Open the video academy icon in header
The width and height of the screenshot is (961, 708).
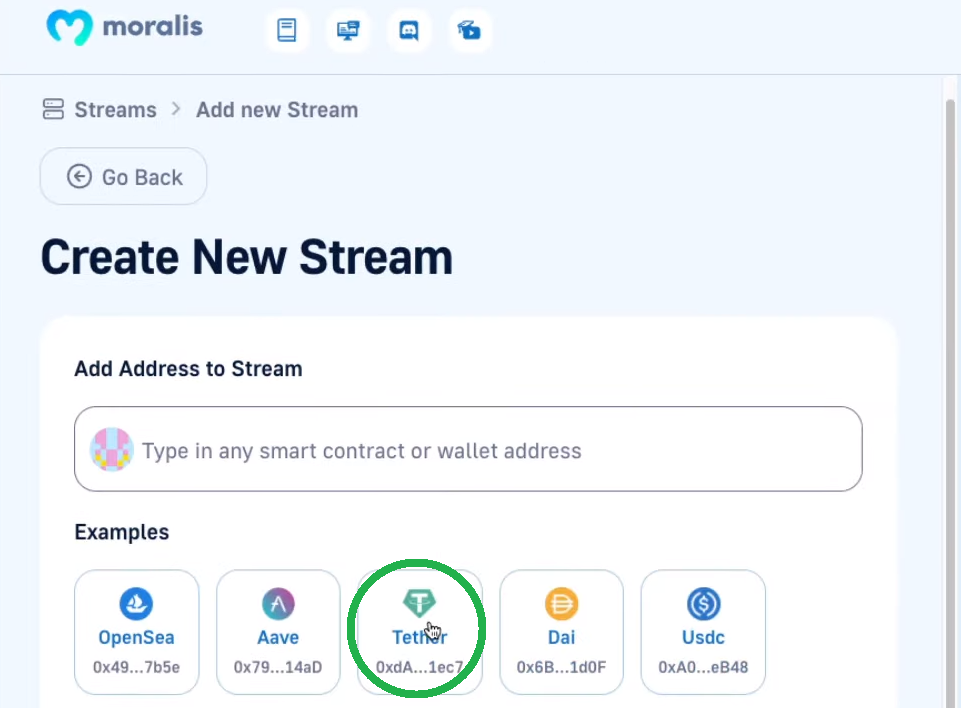pyautogui.click(x=469, y=30)
